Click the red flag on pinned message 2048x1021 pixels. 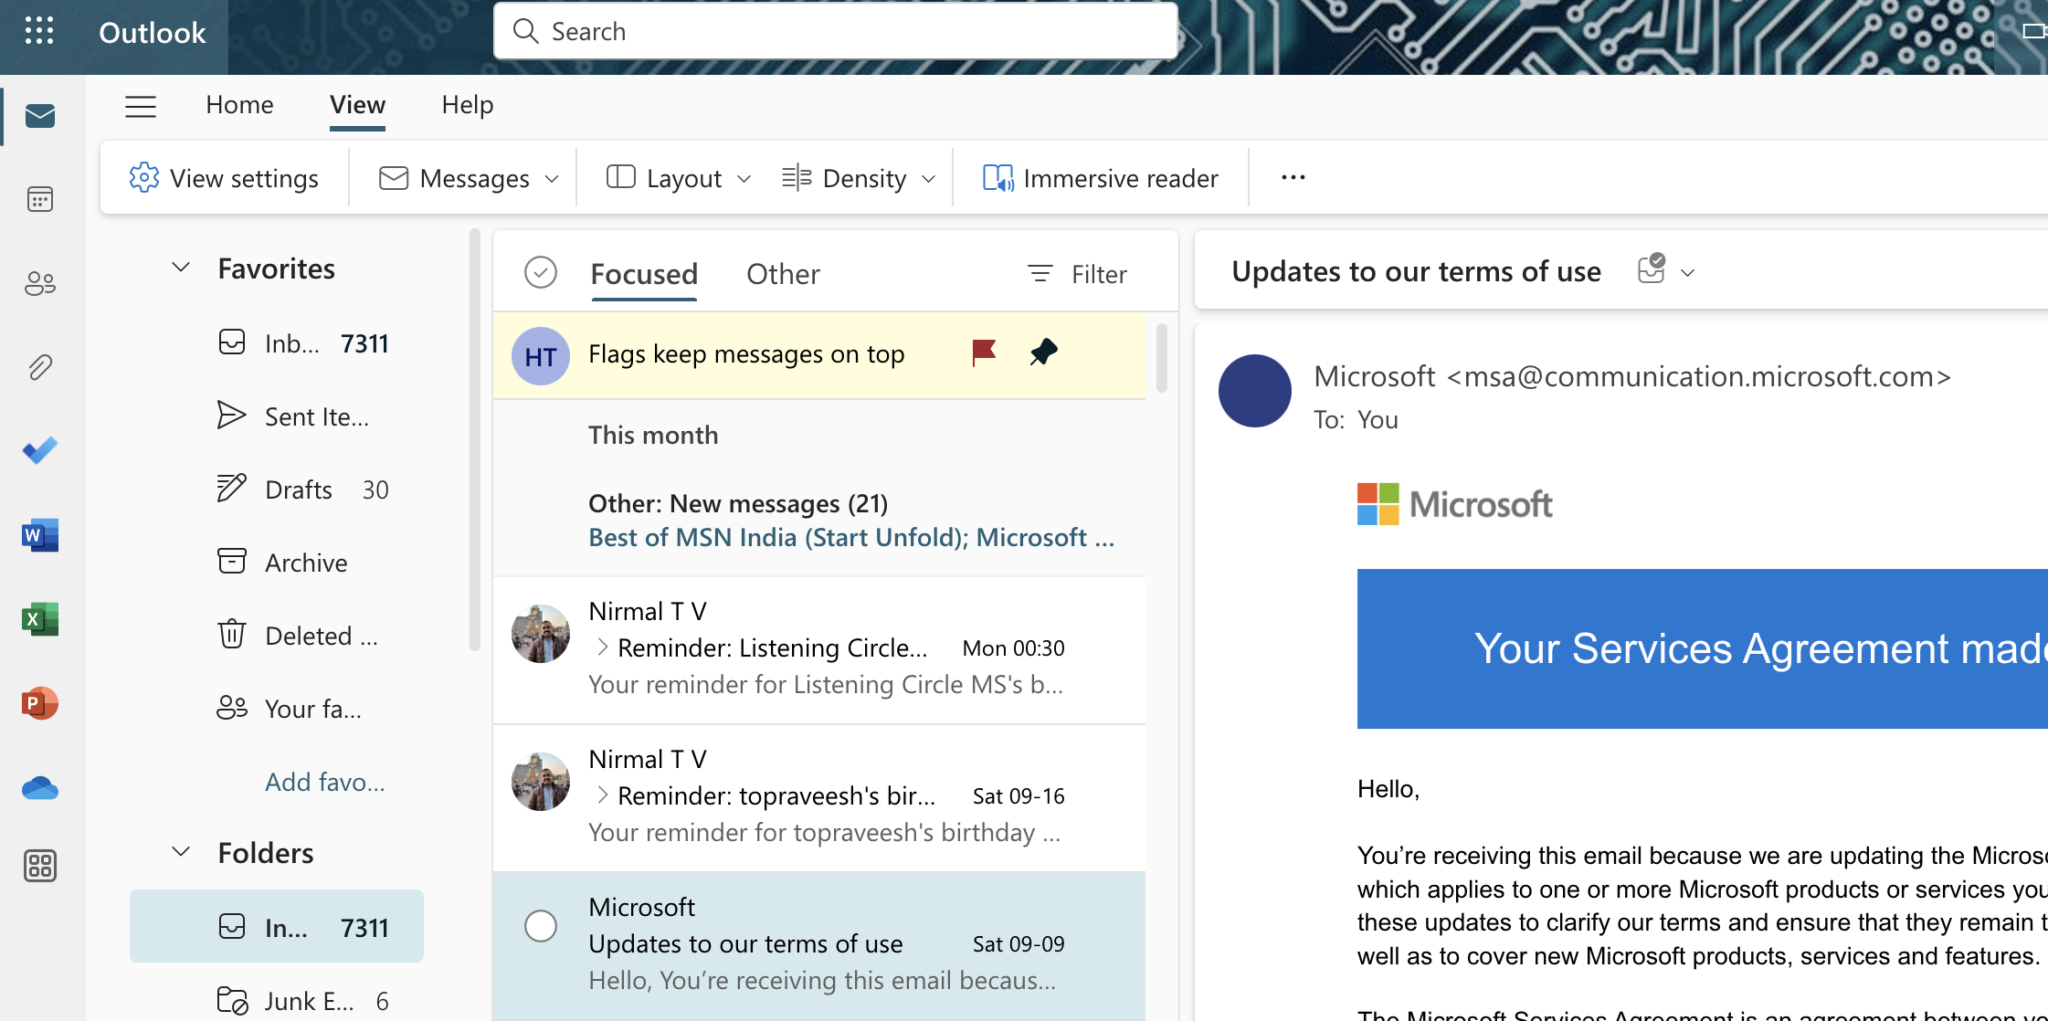click(x=984, y=352)
